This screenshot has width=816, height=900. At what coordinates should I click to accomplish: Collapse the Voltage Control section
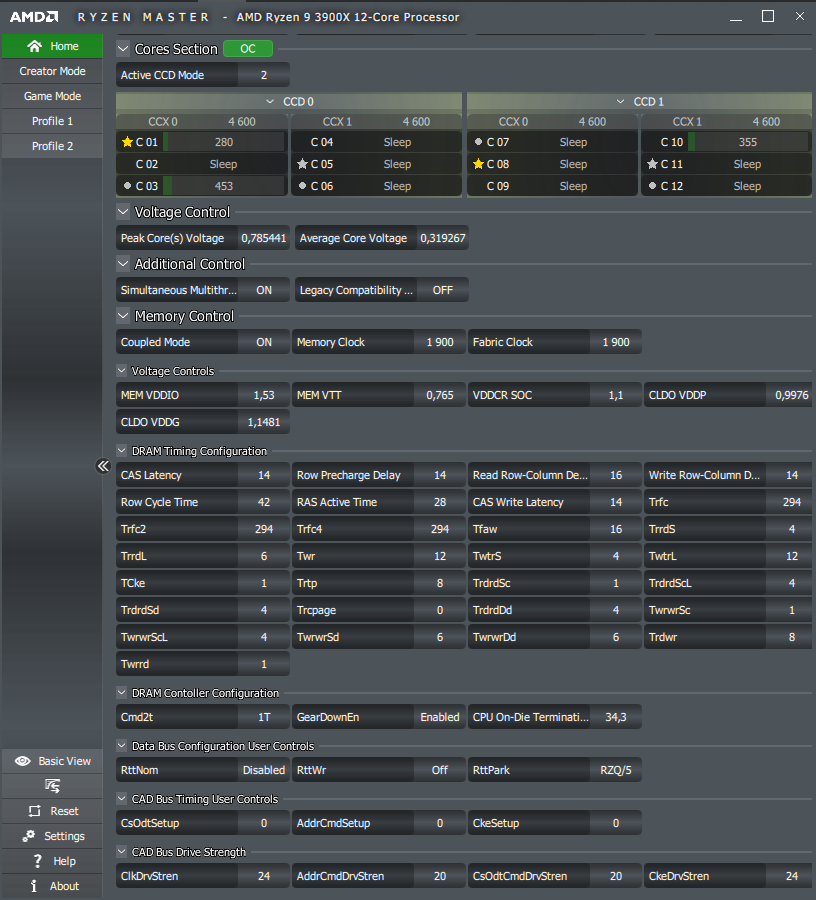coord(123,212)
